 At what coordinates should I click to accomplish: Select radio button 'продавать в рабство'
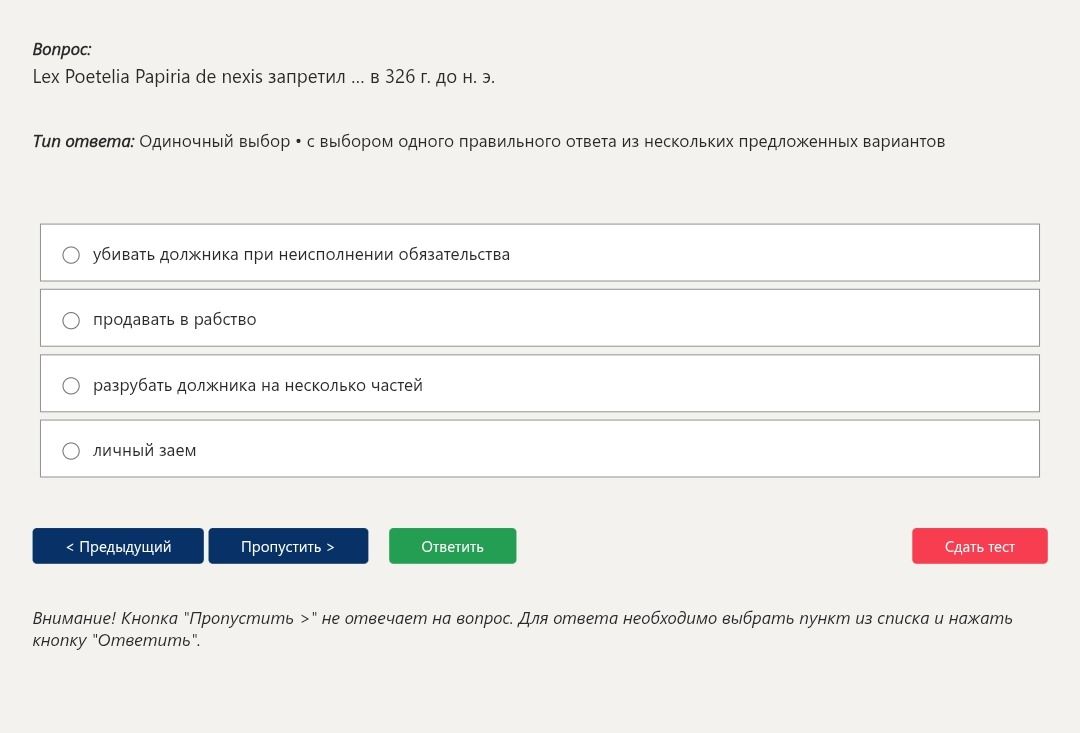71,320
